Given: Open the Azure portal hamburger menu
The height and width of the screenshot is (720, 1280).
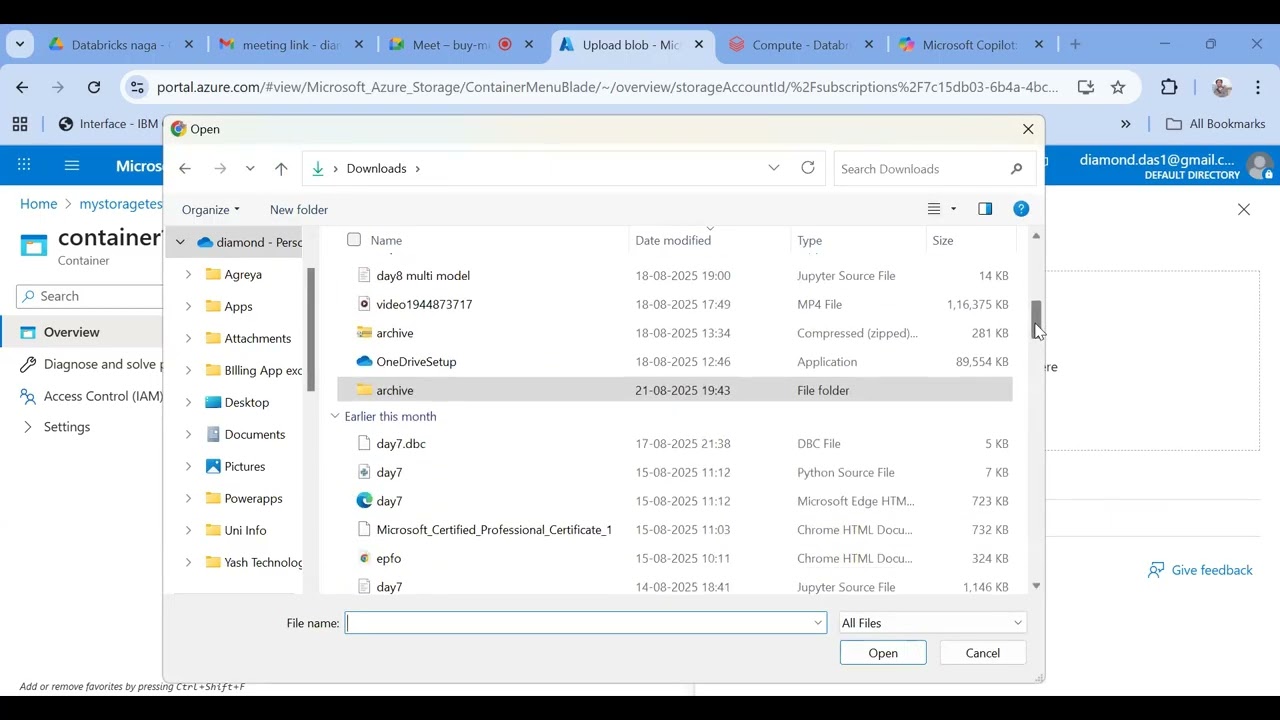Looking at the screenshot, I should pos(72,166).
